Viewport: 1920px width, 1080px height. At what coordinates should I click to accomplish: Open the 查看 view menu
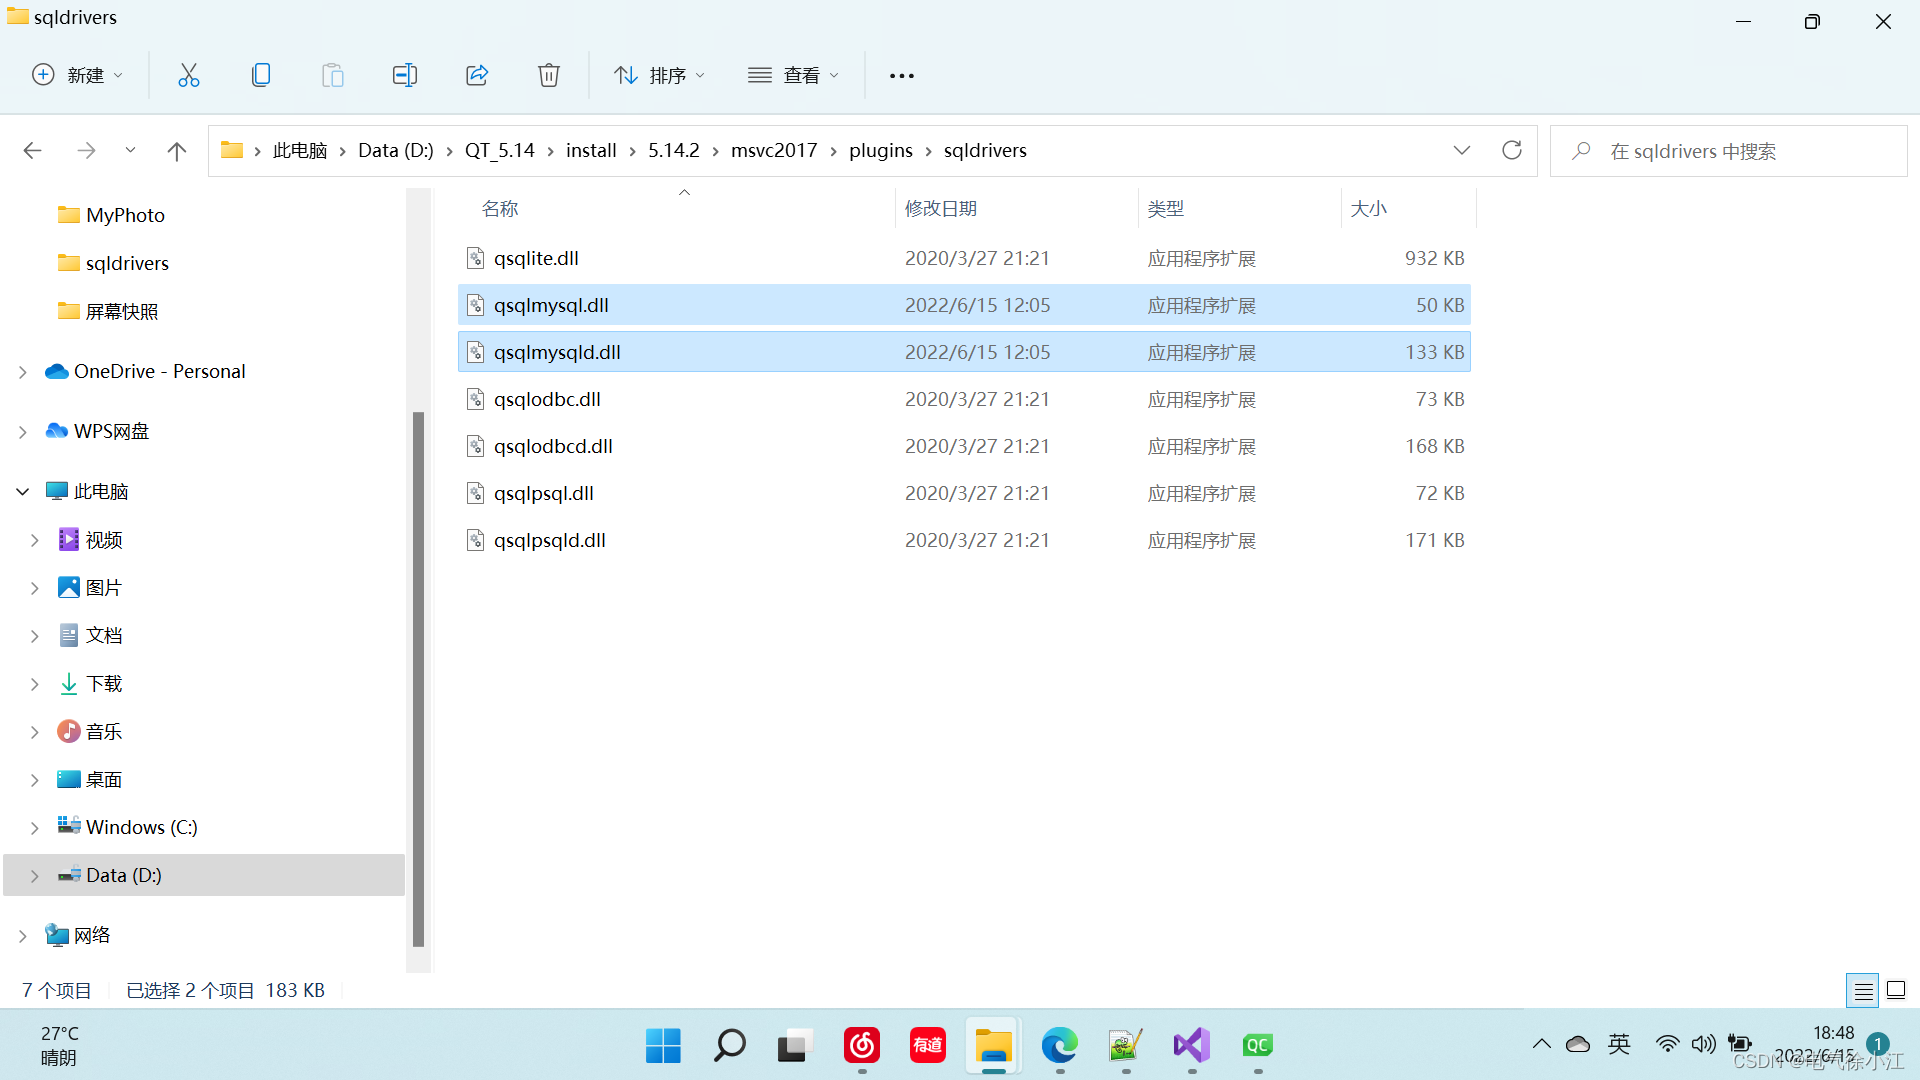pyautogui.click(x=794, y=75)
